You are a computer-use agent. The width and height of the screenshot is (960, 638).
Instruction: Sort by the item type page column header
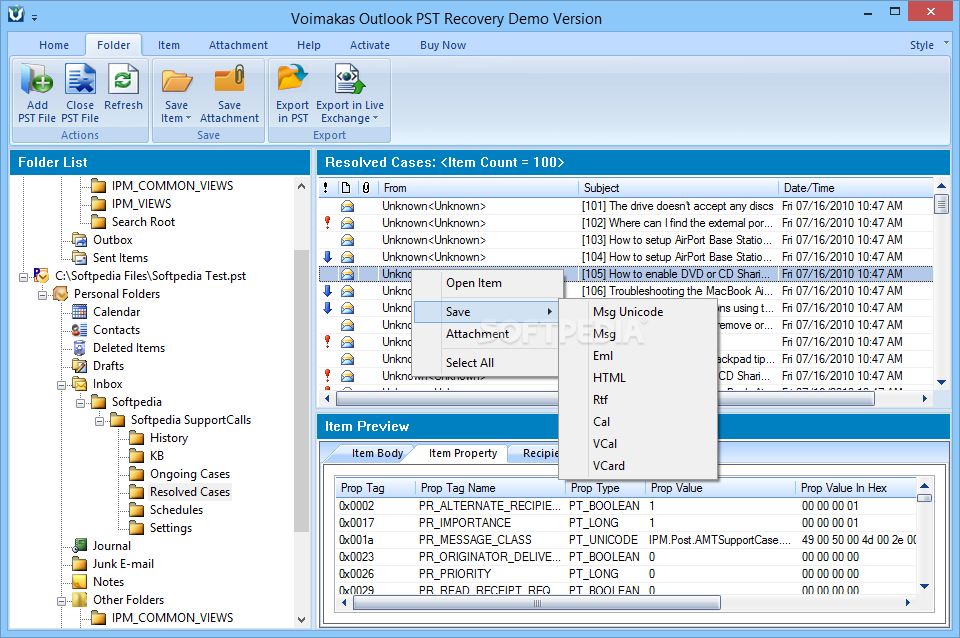point(347,188)
